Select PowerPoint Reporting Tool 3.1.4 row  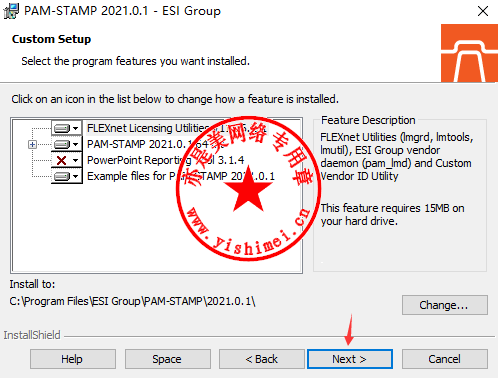pyautogui.click(x=166, y=160)
